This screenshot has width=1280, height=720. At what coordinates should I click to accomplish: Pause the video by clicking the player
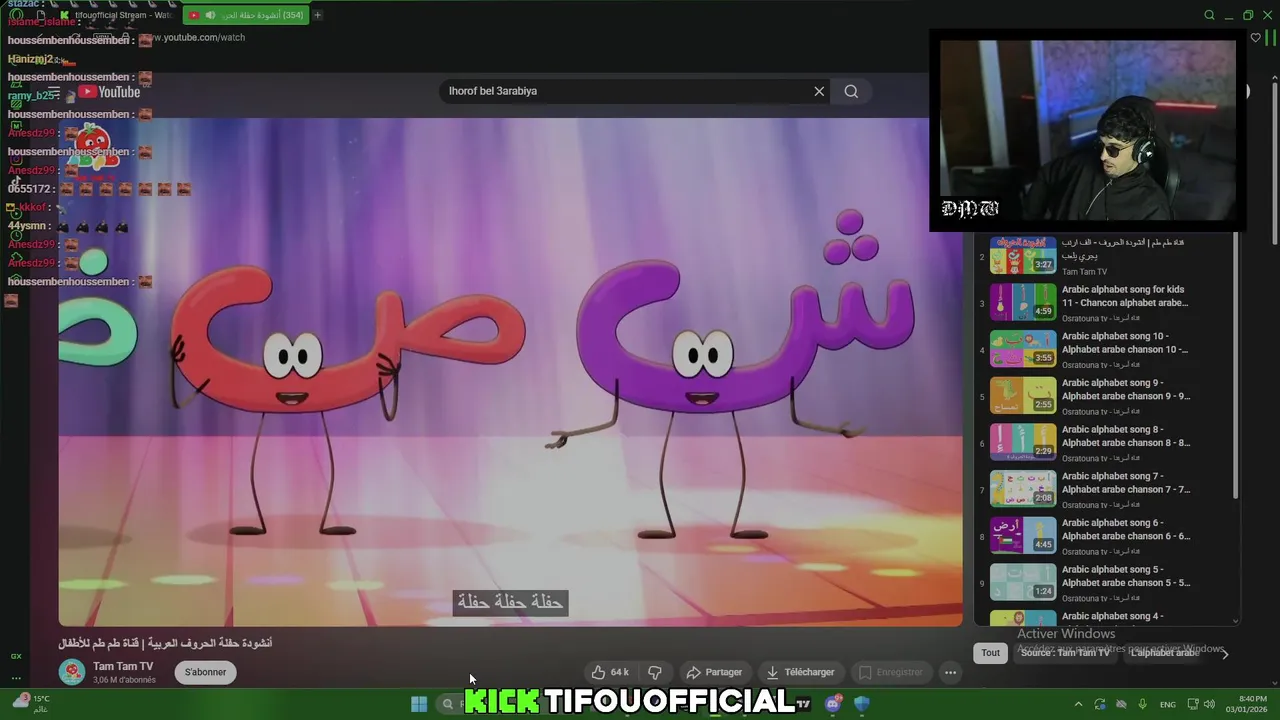click(x=510, y=372)
